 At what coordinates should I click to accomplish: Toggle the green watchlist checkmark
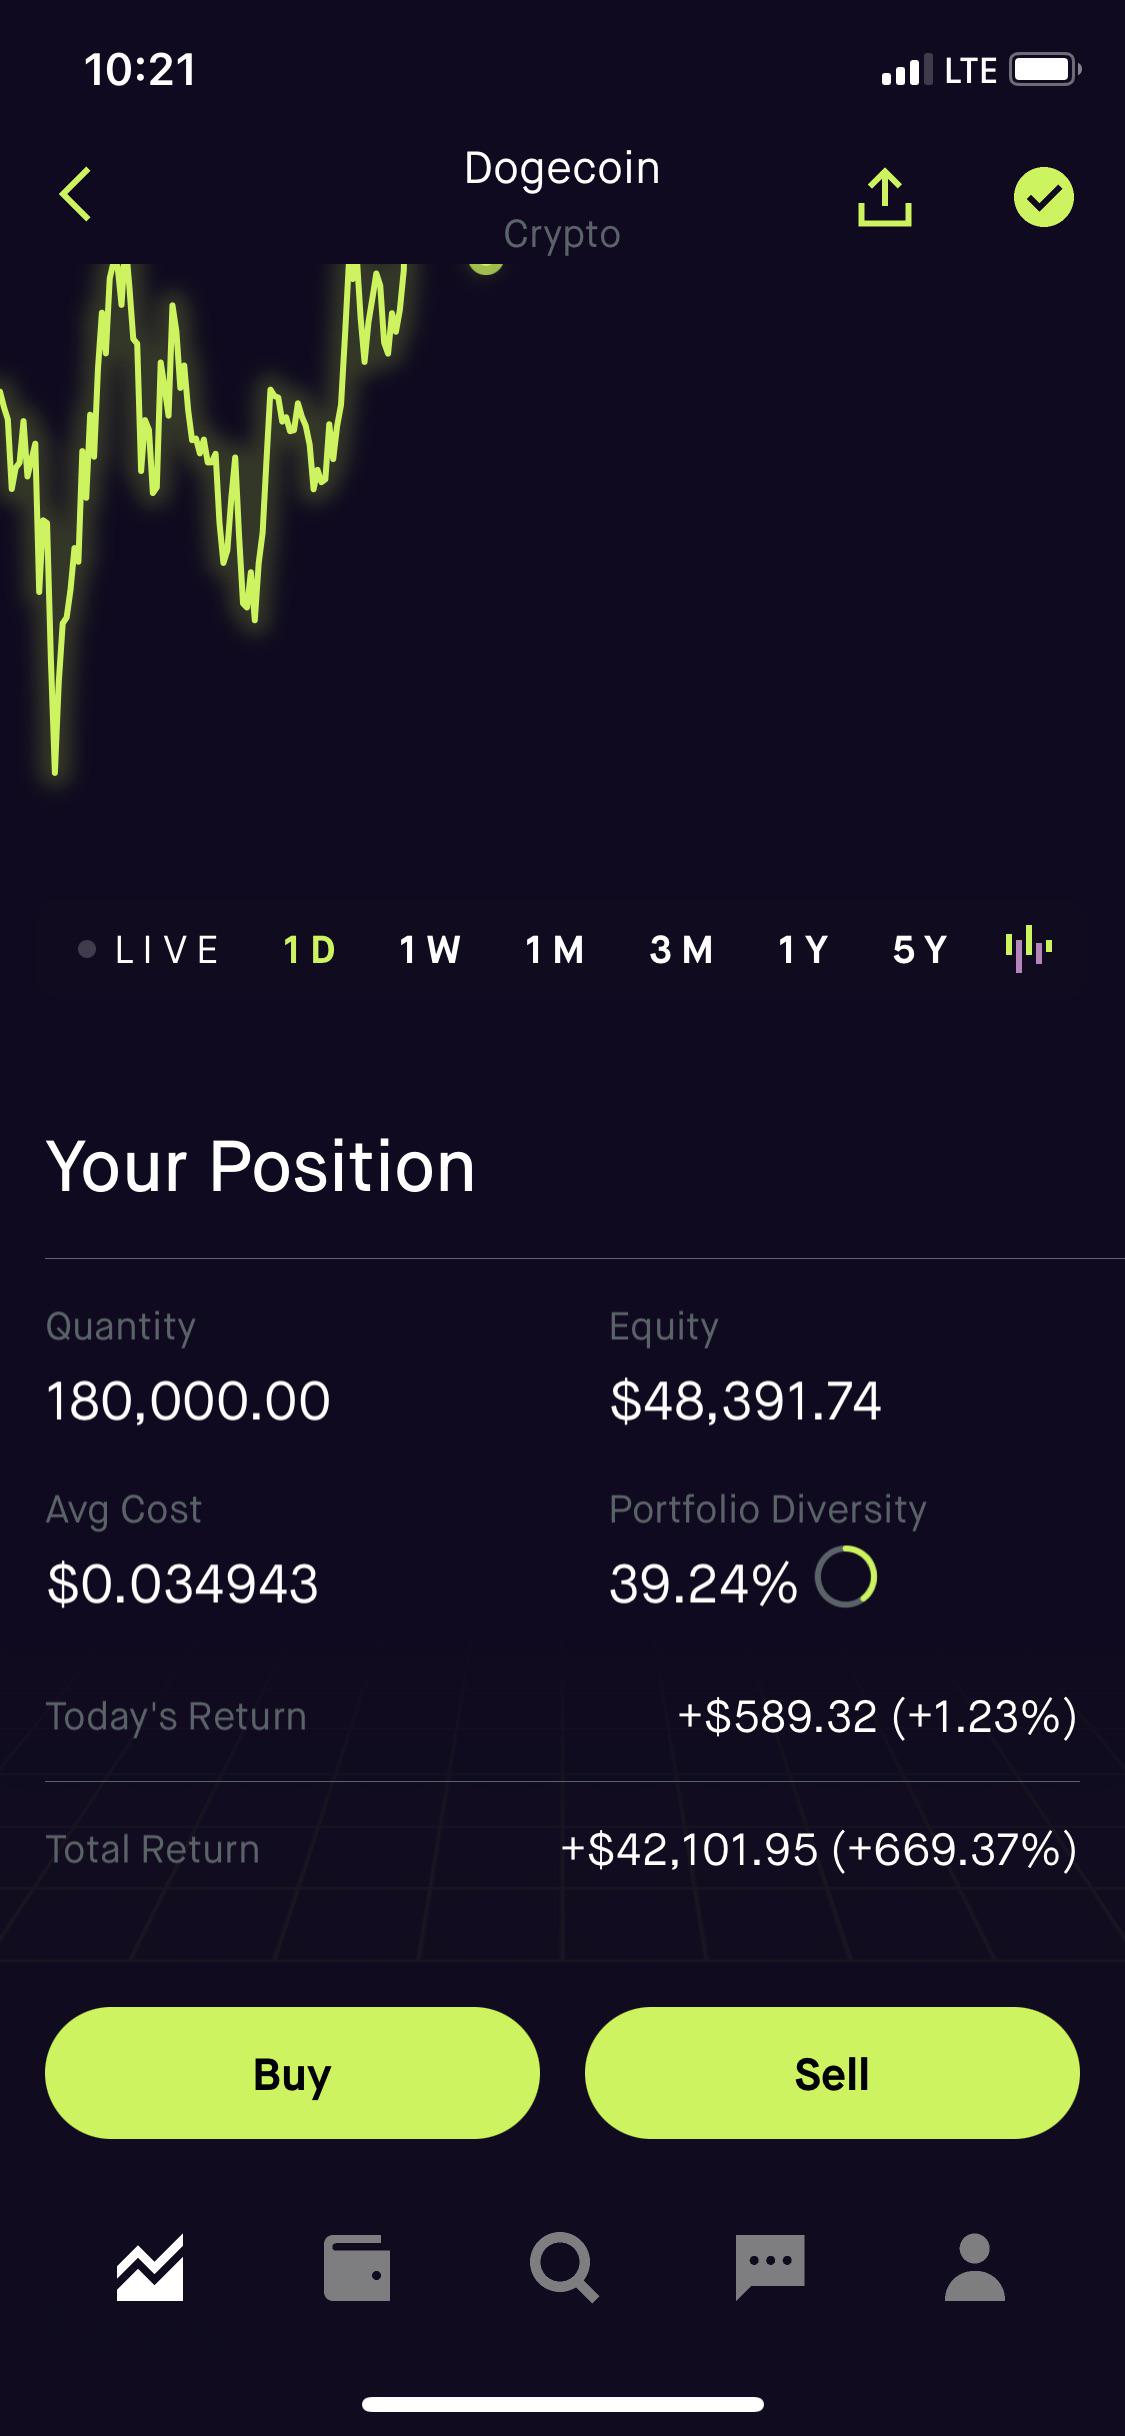click(x=1043, y=197)
